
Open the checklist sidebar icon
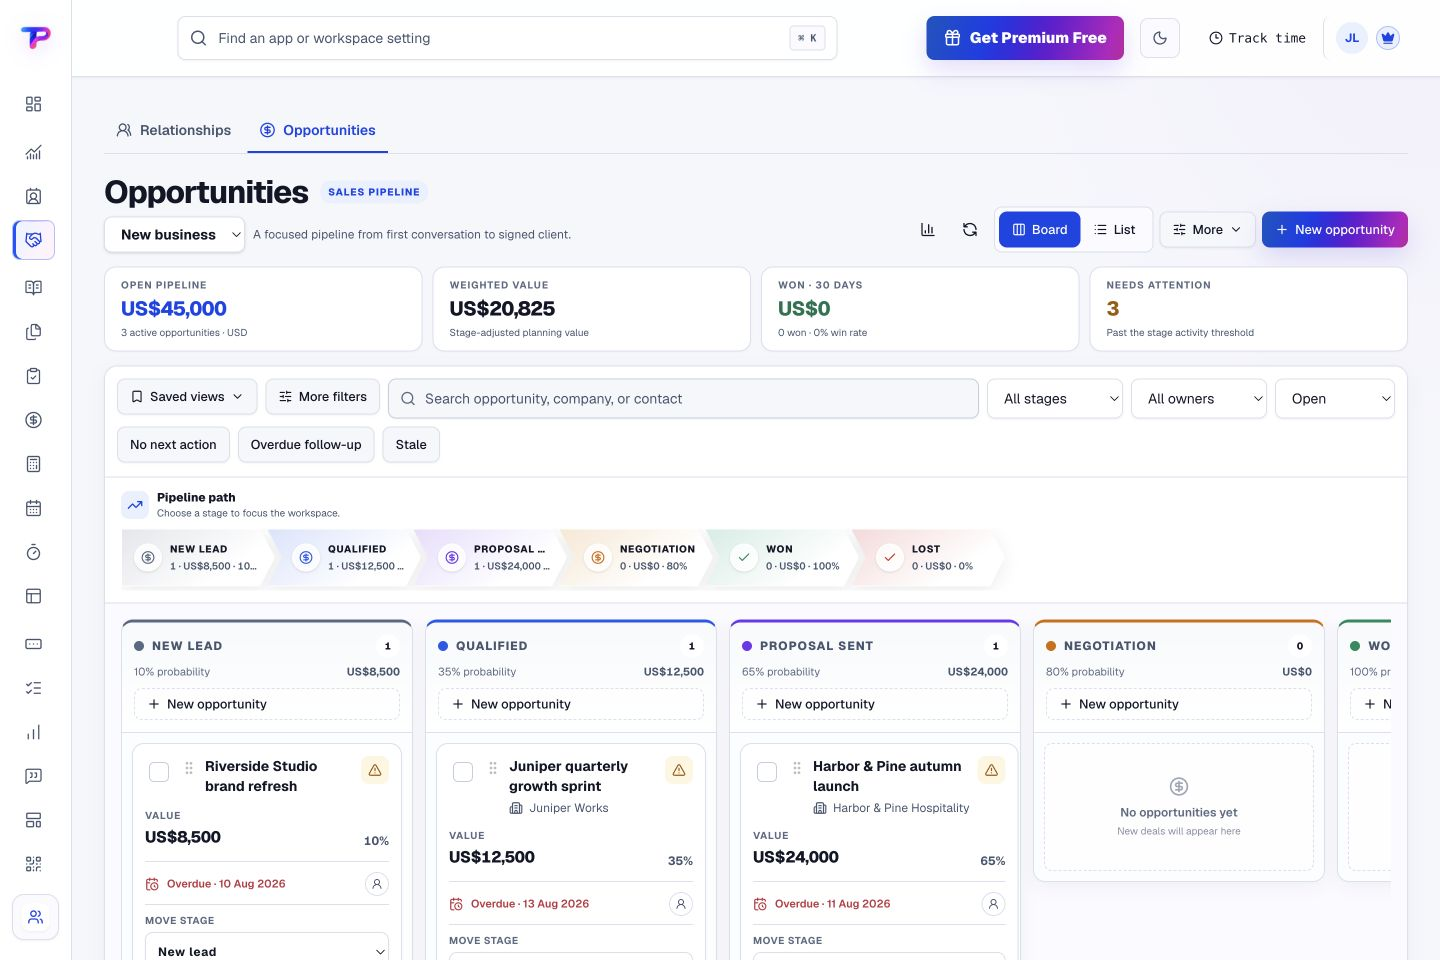(x=33, y=688)
